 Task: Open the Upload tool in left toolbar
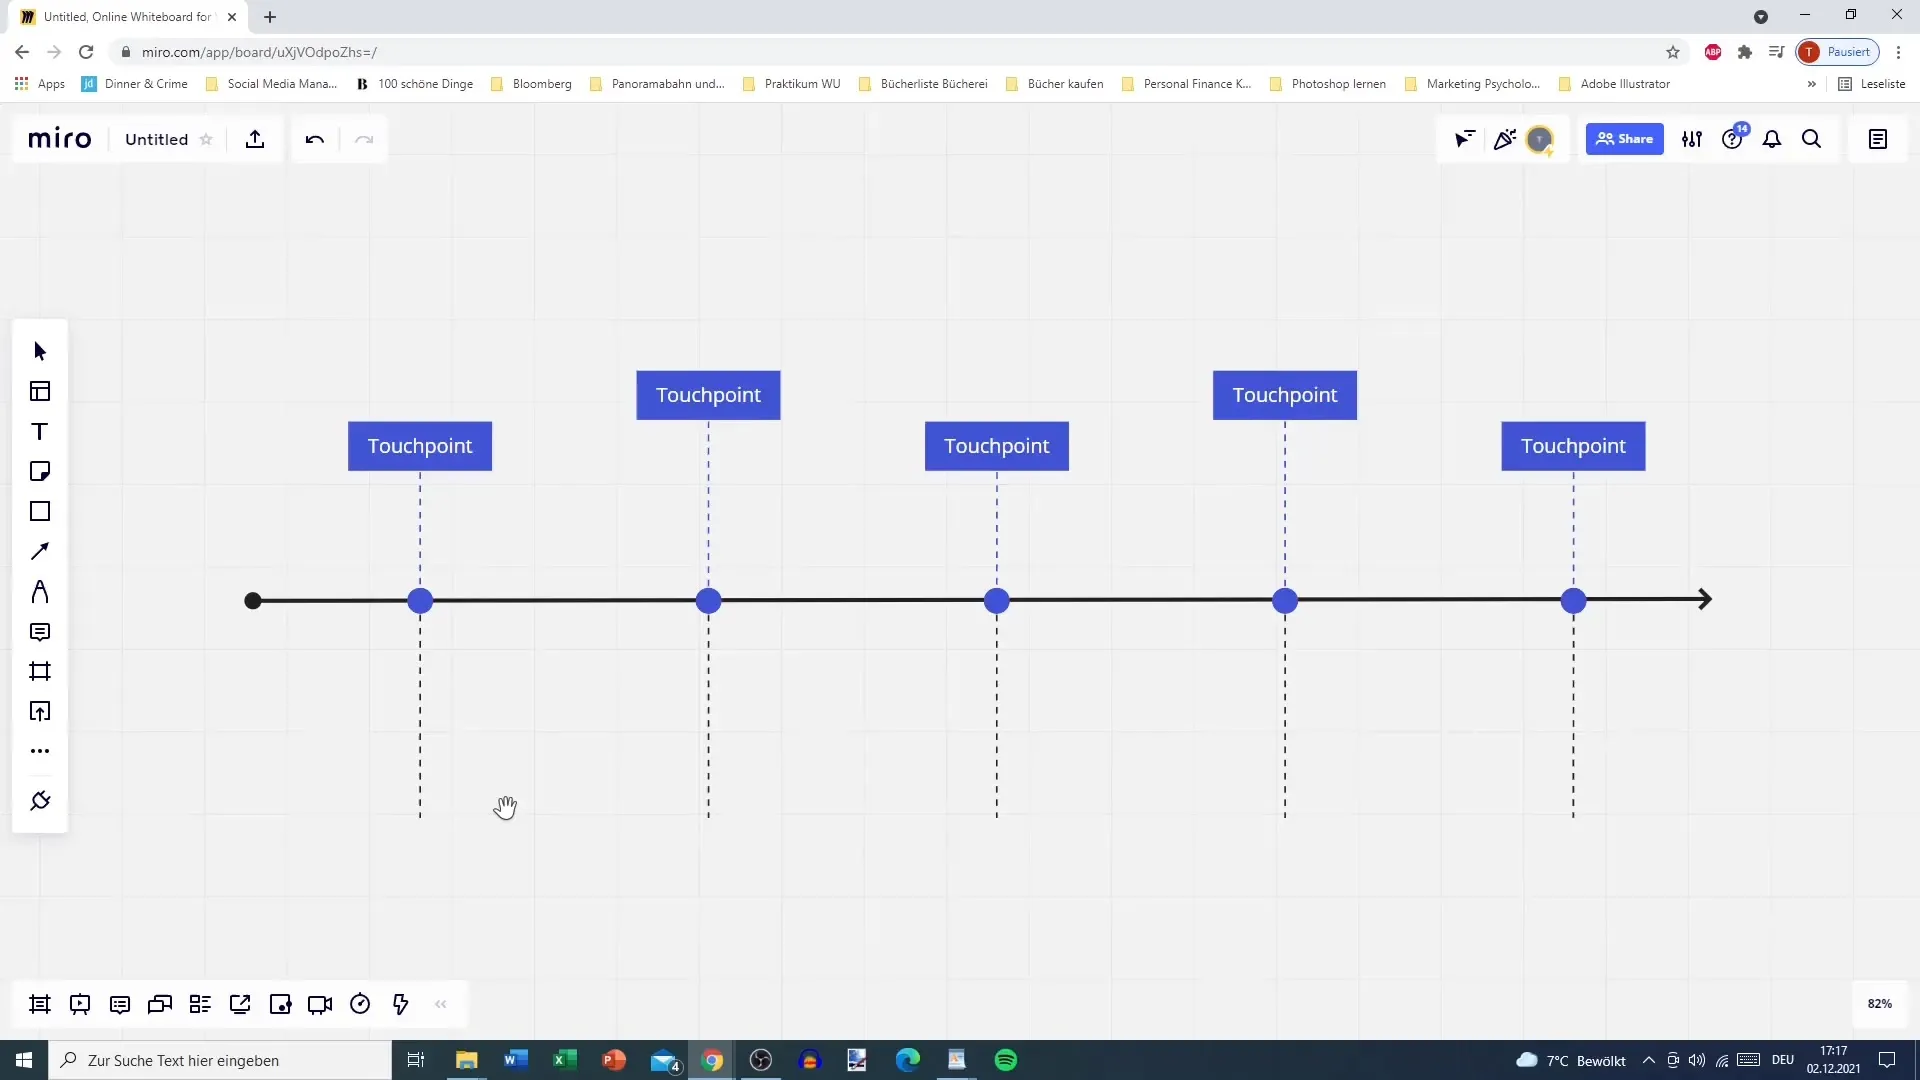pos(40,711)
